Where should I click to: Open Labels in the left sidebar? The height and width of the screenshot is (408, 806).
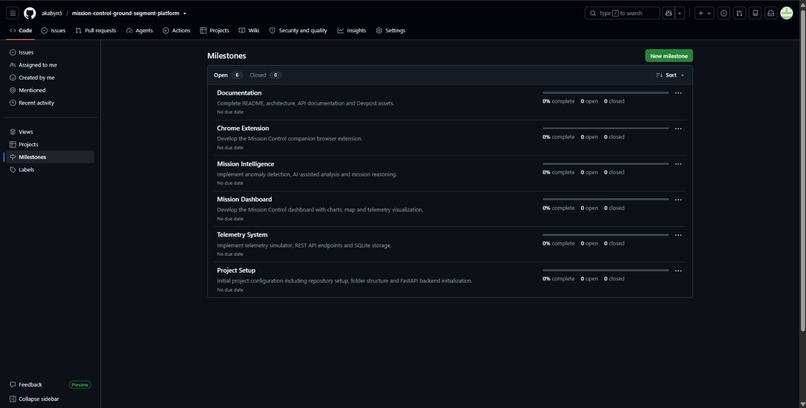coord(48,170)
